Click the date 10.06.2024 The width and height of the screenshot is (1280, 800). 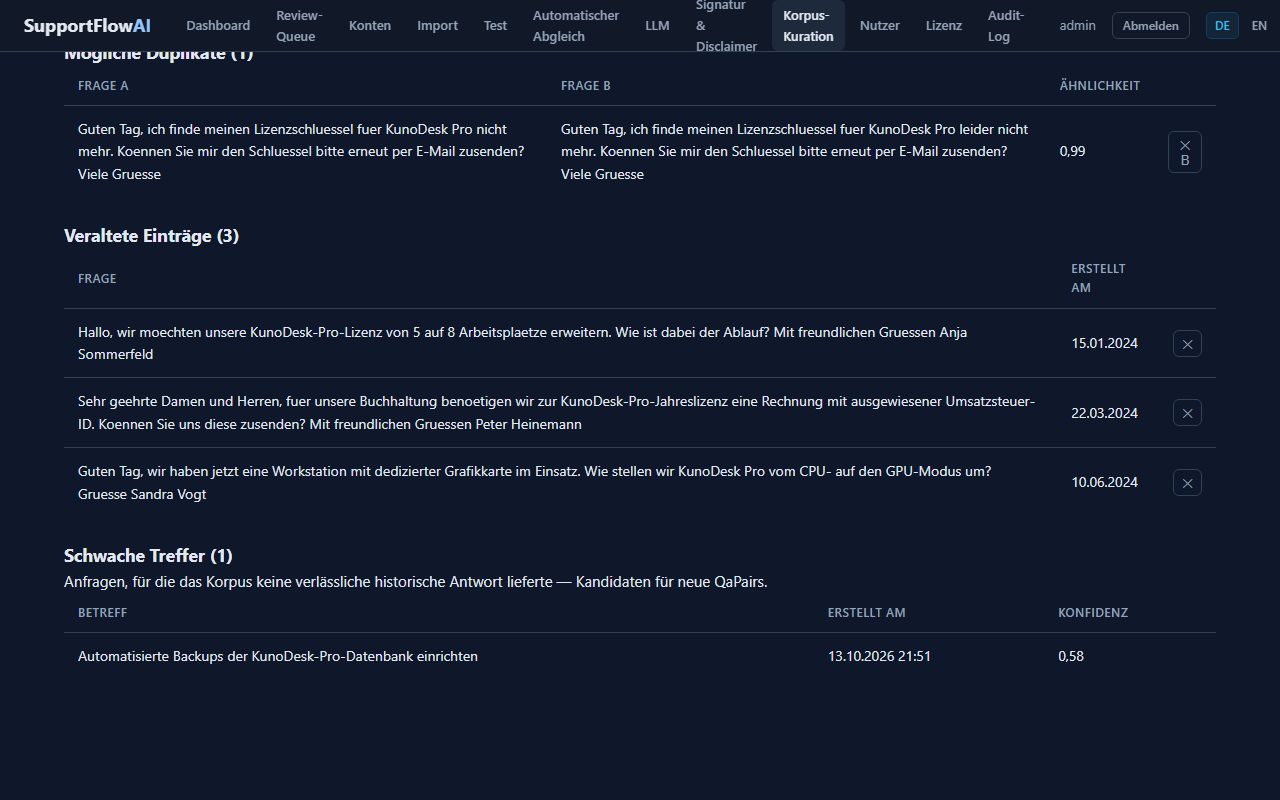tap(1105, 483)
